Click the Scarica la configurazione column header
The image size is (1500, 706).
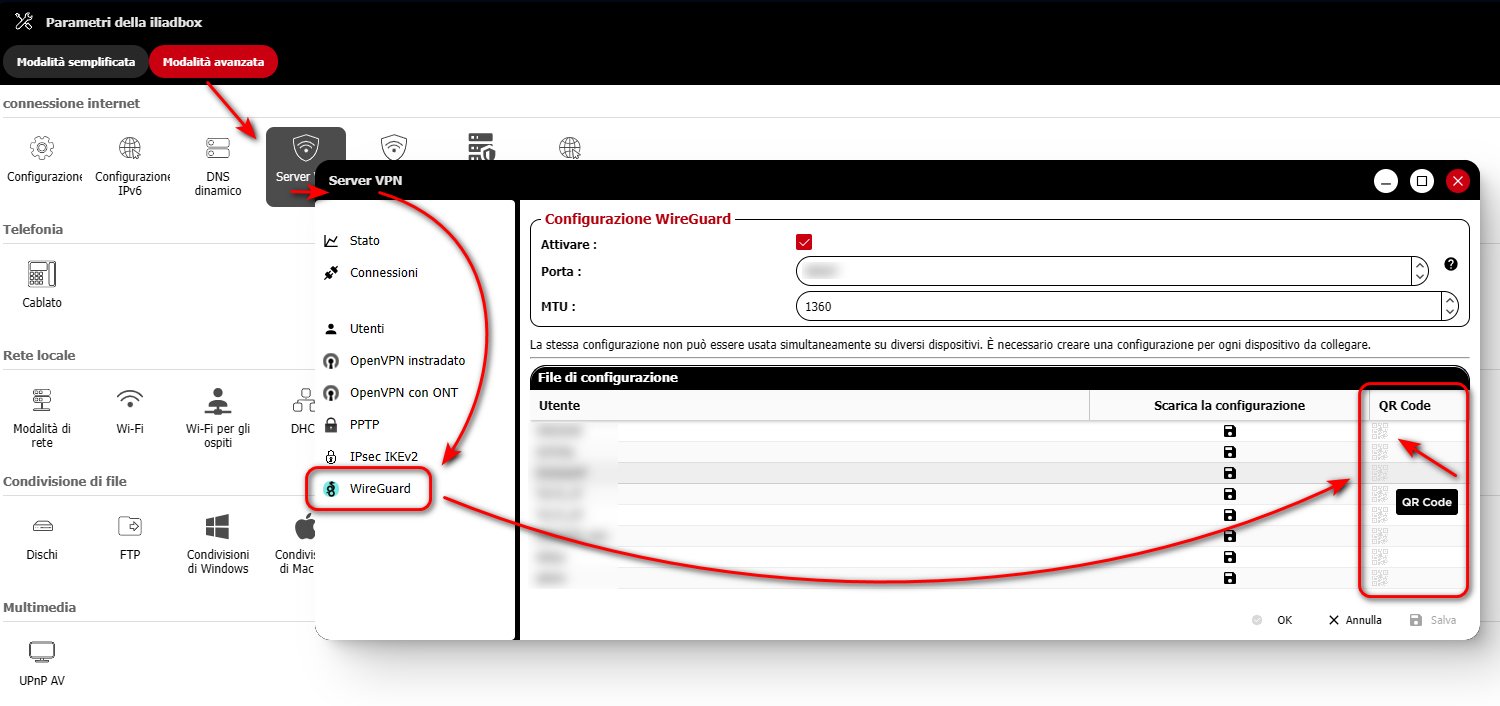pos(1229,405)
